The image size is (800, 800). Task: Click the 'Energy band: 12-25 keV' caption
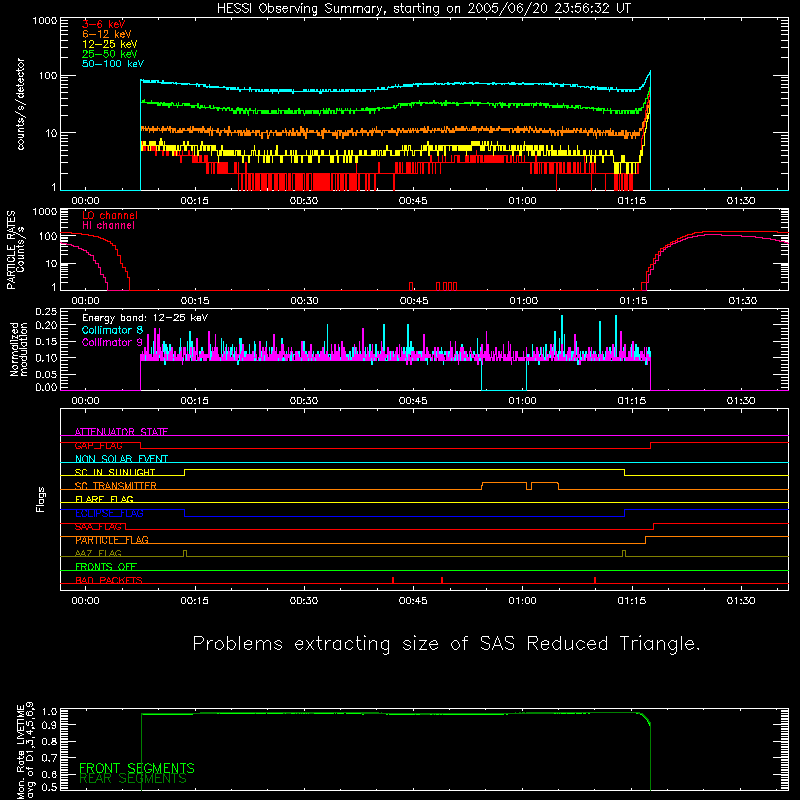click(x=145, y=318)
